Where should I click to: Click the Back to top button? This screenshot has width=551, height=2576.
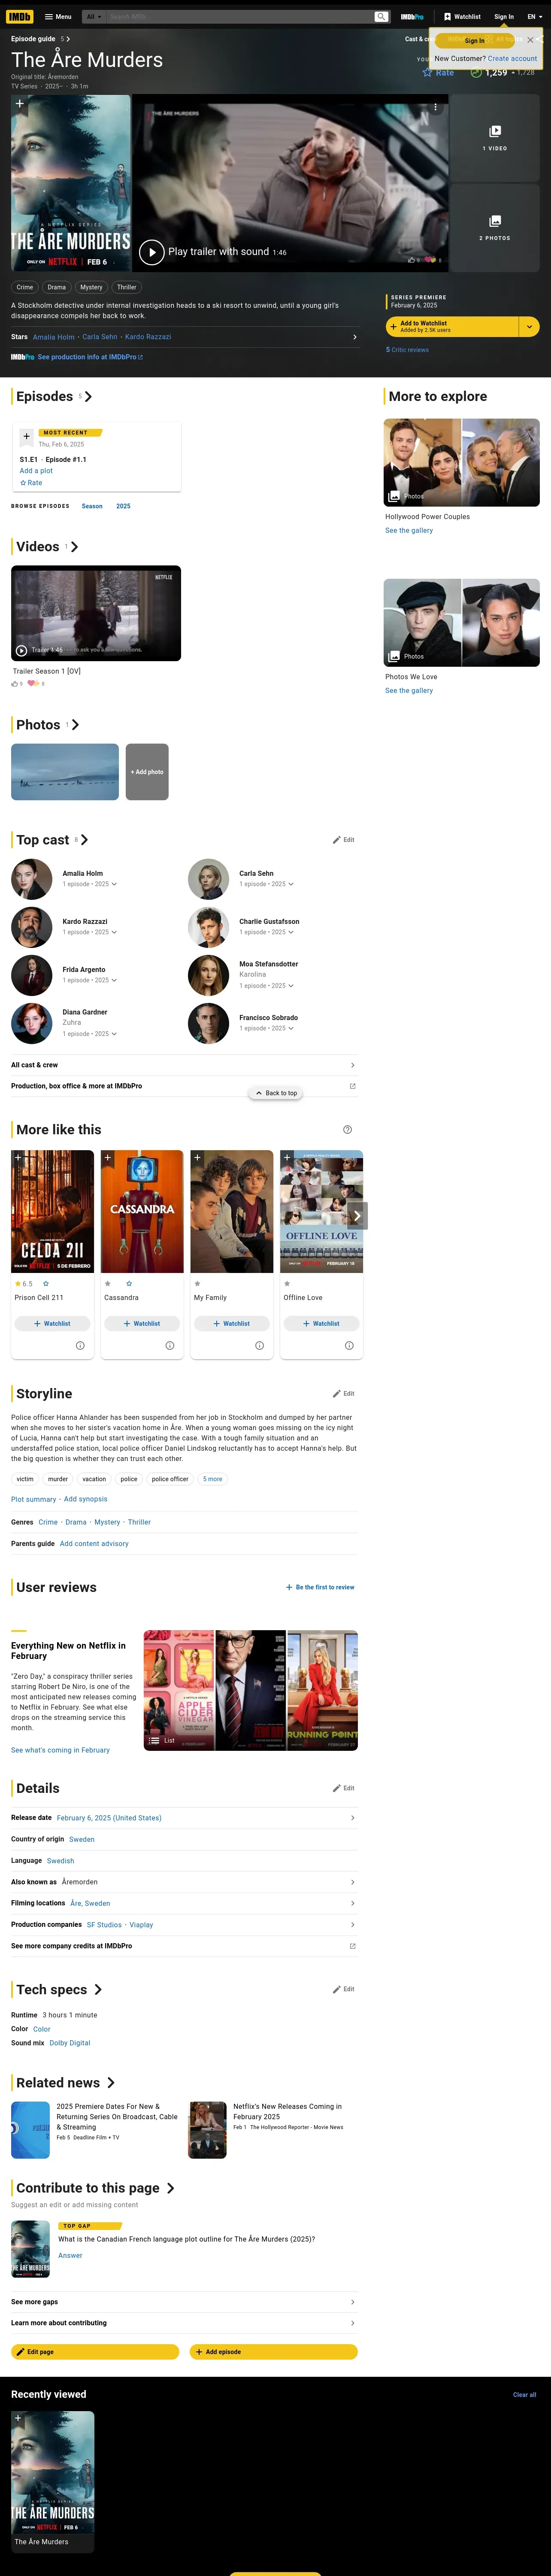275,1093
